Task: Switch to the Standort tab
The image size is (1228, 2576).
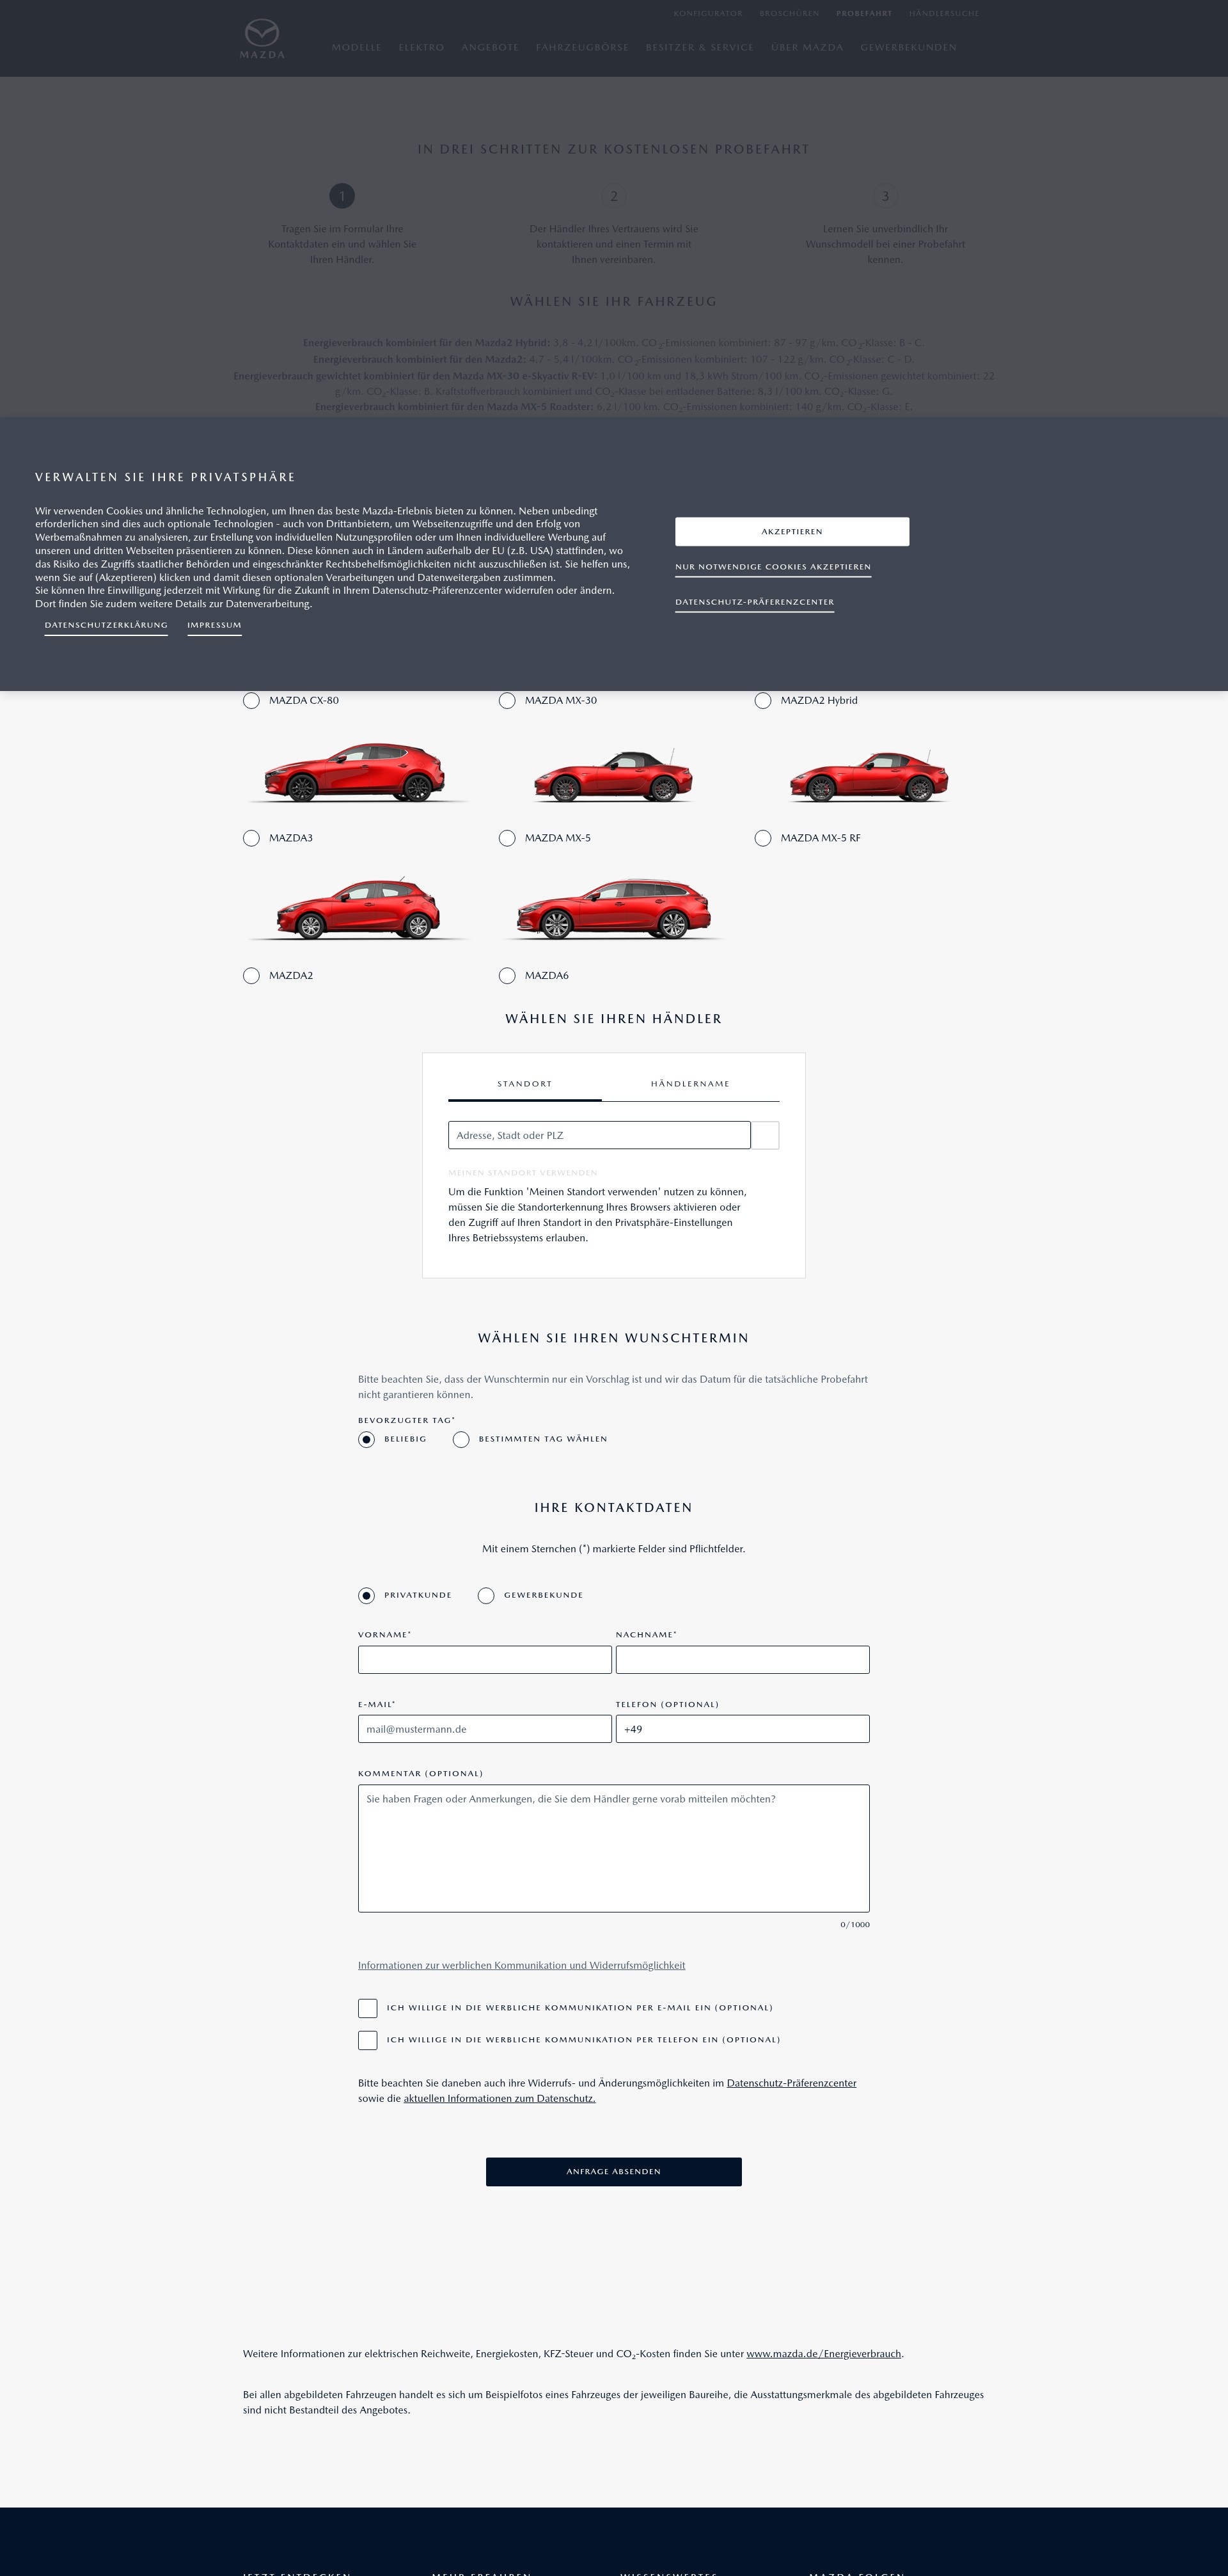Action: point(524,1084)
